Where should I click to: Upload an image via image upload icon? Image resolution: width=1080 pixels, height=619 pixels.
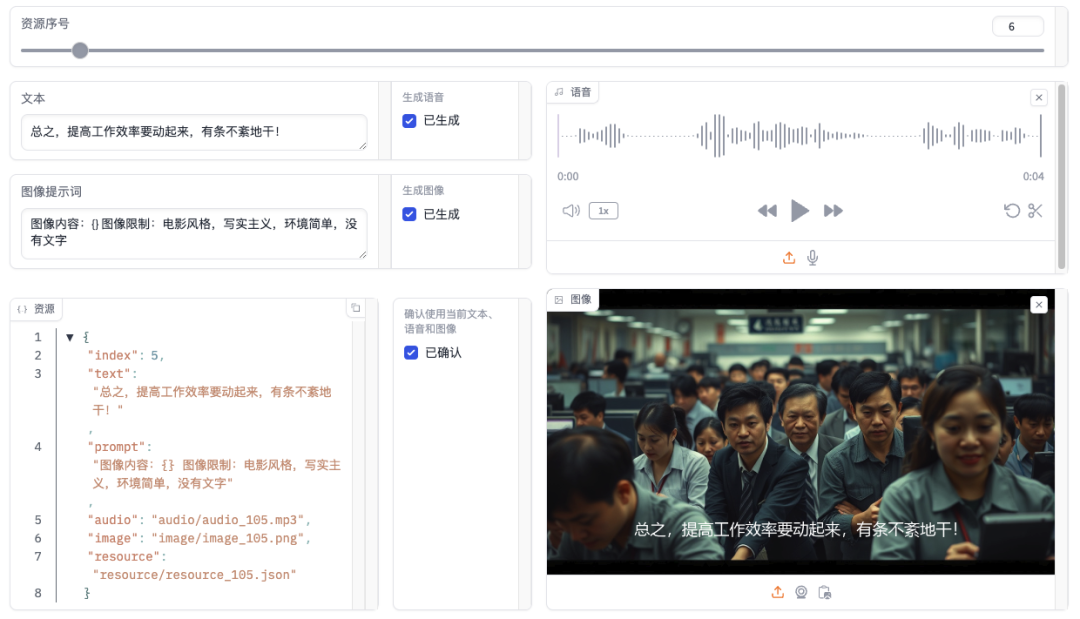click(x=778, y=592)
